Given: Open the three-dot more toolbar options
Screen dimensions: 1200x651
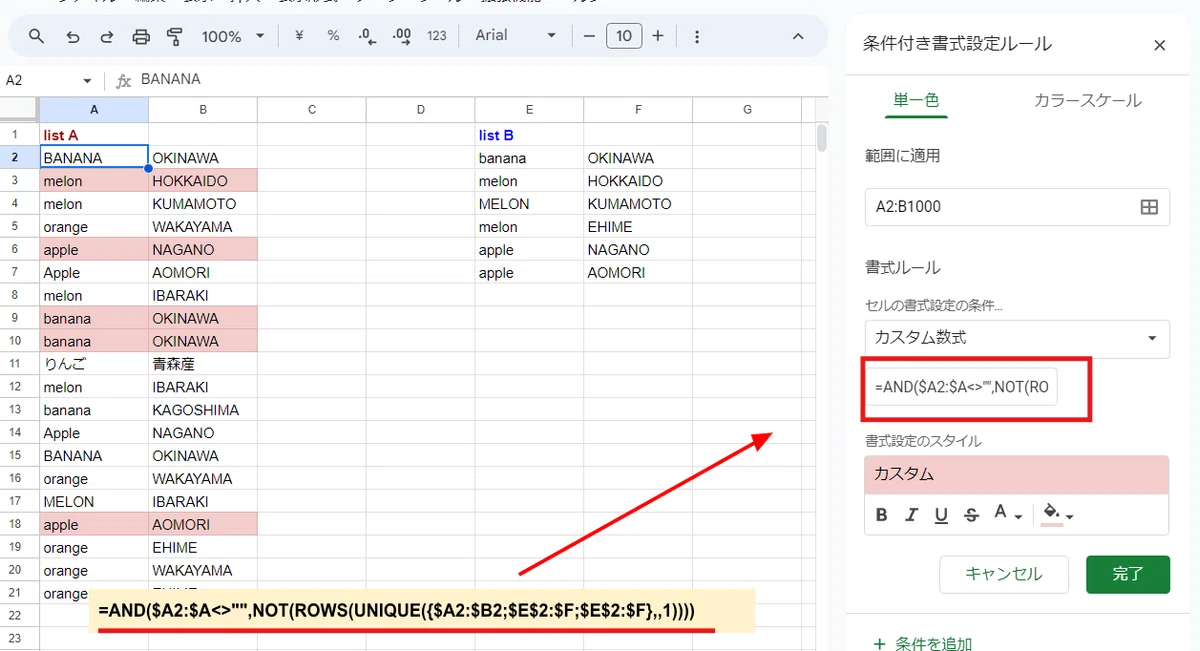Looking at the screenshot, I should point(697,36).
